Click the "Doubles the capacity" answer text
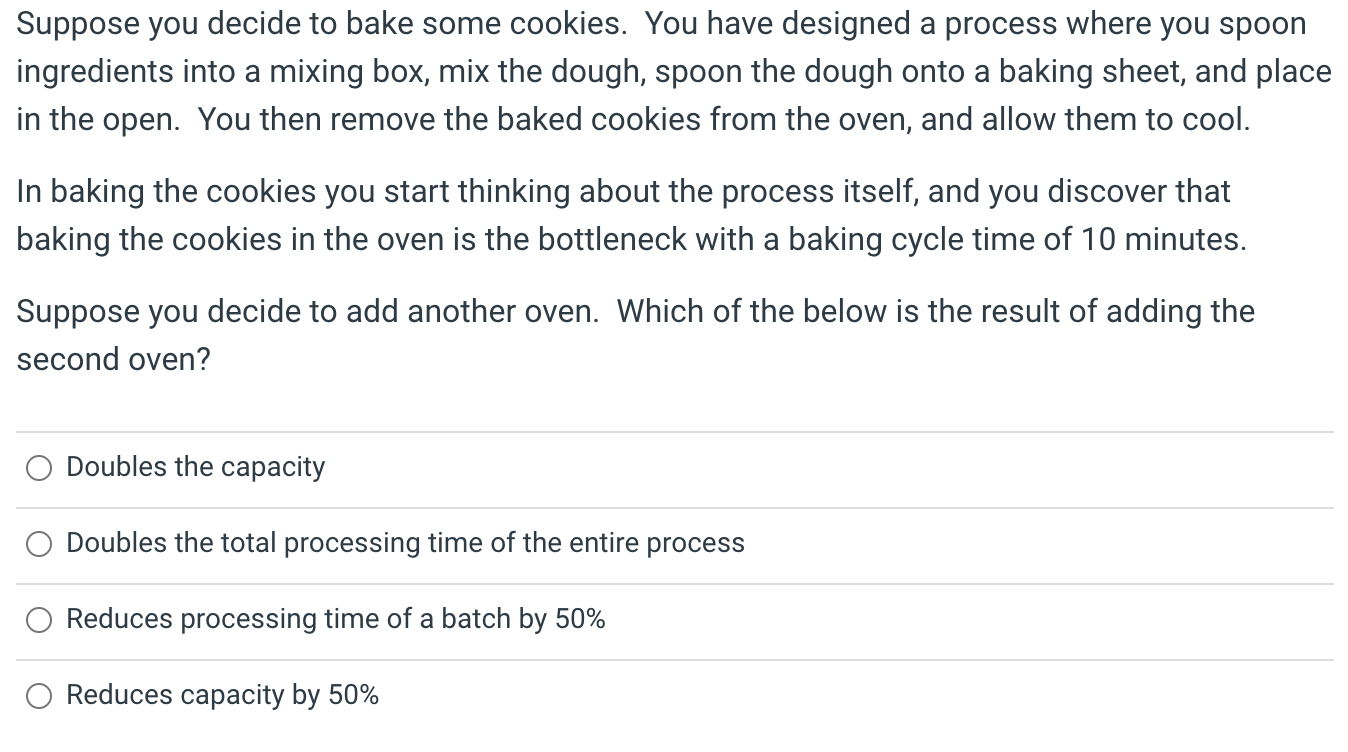The image size is (1348, 752). click(x=195, y=467)
